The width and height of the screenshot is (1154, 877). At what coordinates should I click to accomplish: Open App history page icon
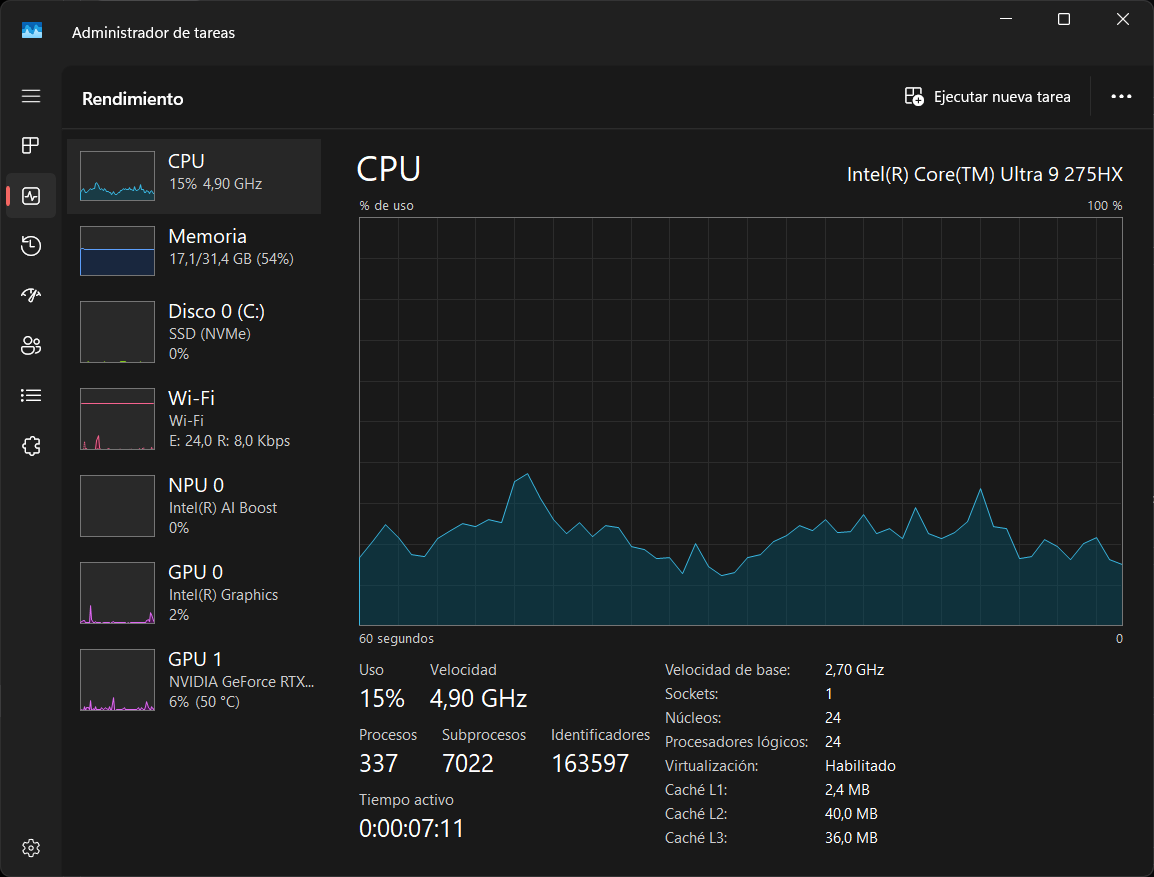pyautogui.click(x=31, y=246)
